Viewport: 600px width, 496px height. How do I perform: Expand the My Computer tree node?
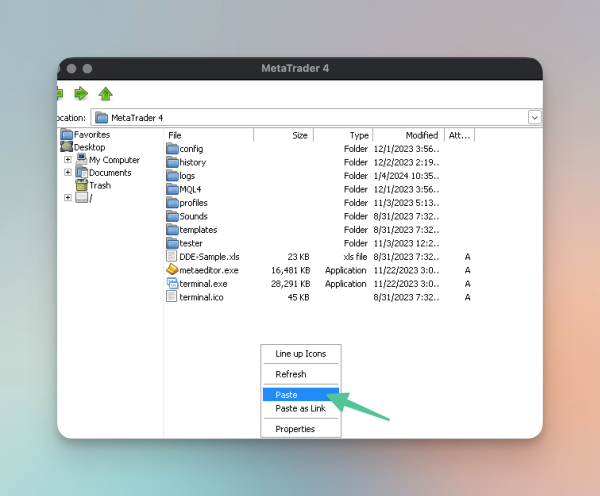(x=68, y=159)
